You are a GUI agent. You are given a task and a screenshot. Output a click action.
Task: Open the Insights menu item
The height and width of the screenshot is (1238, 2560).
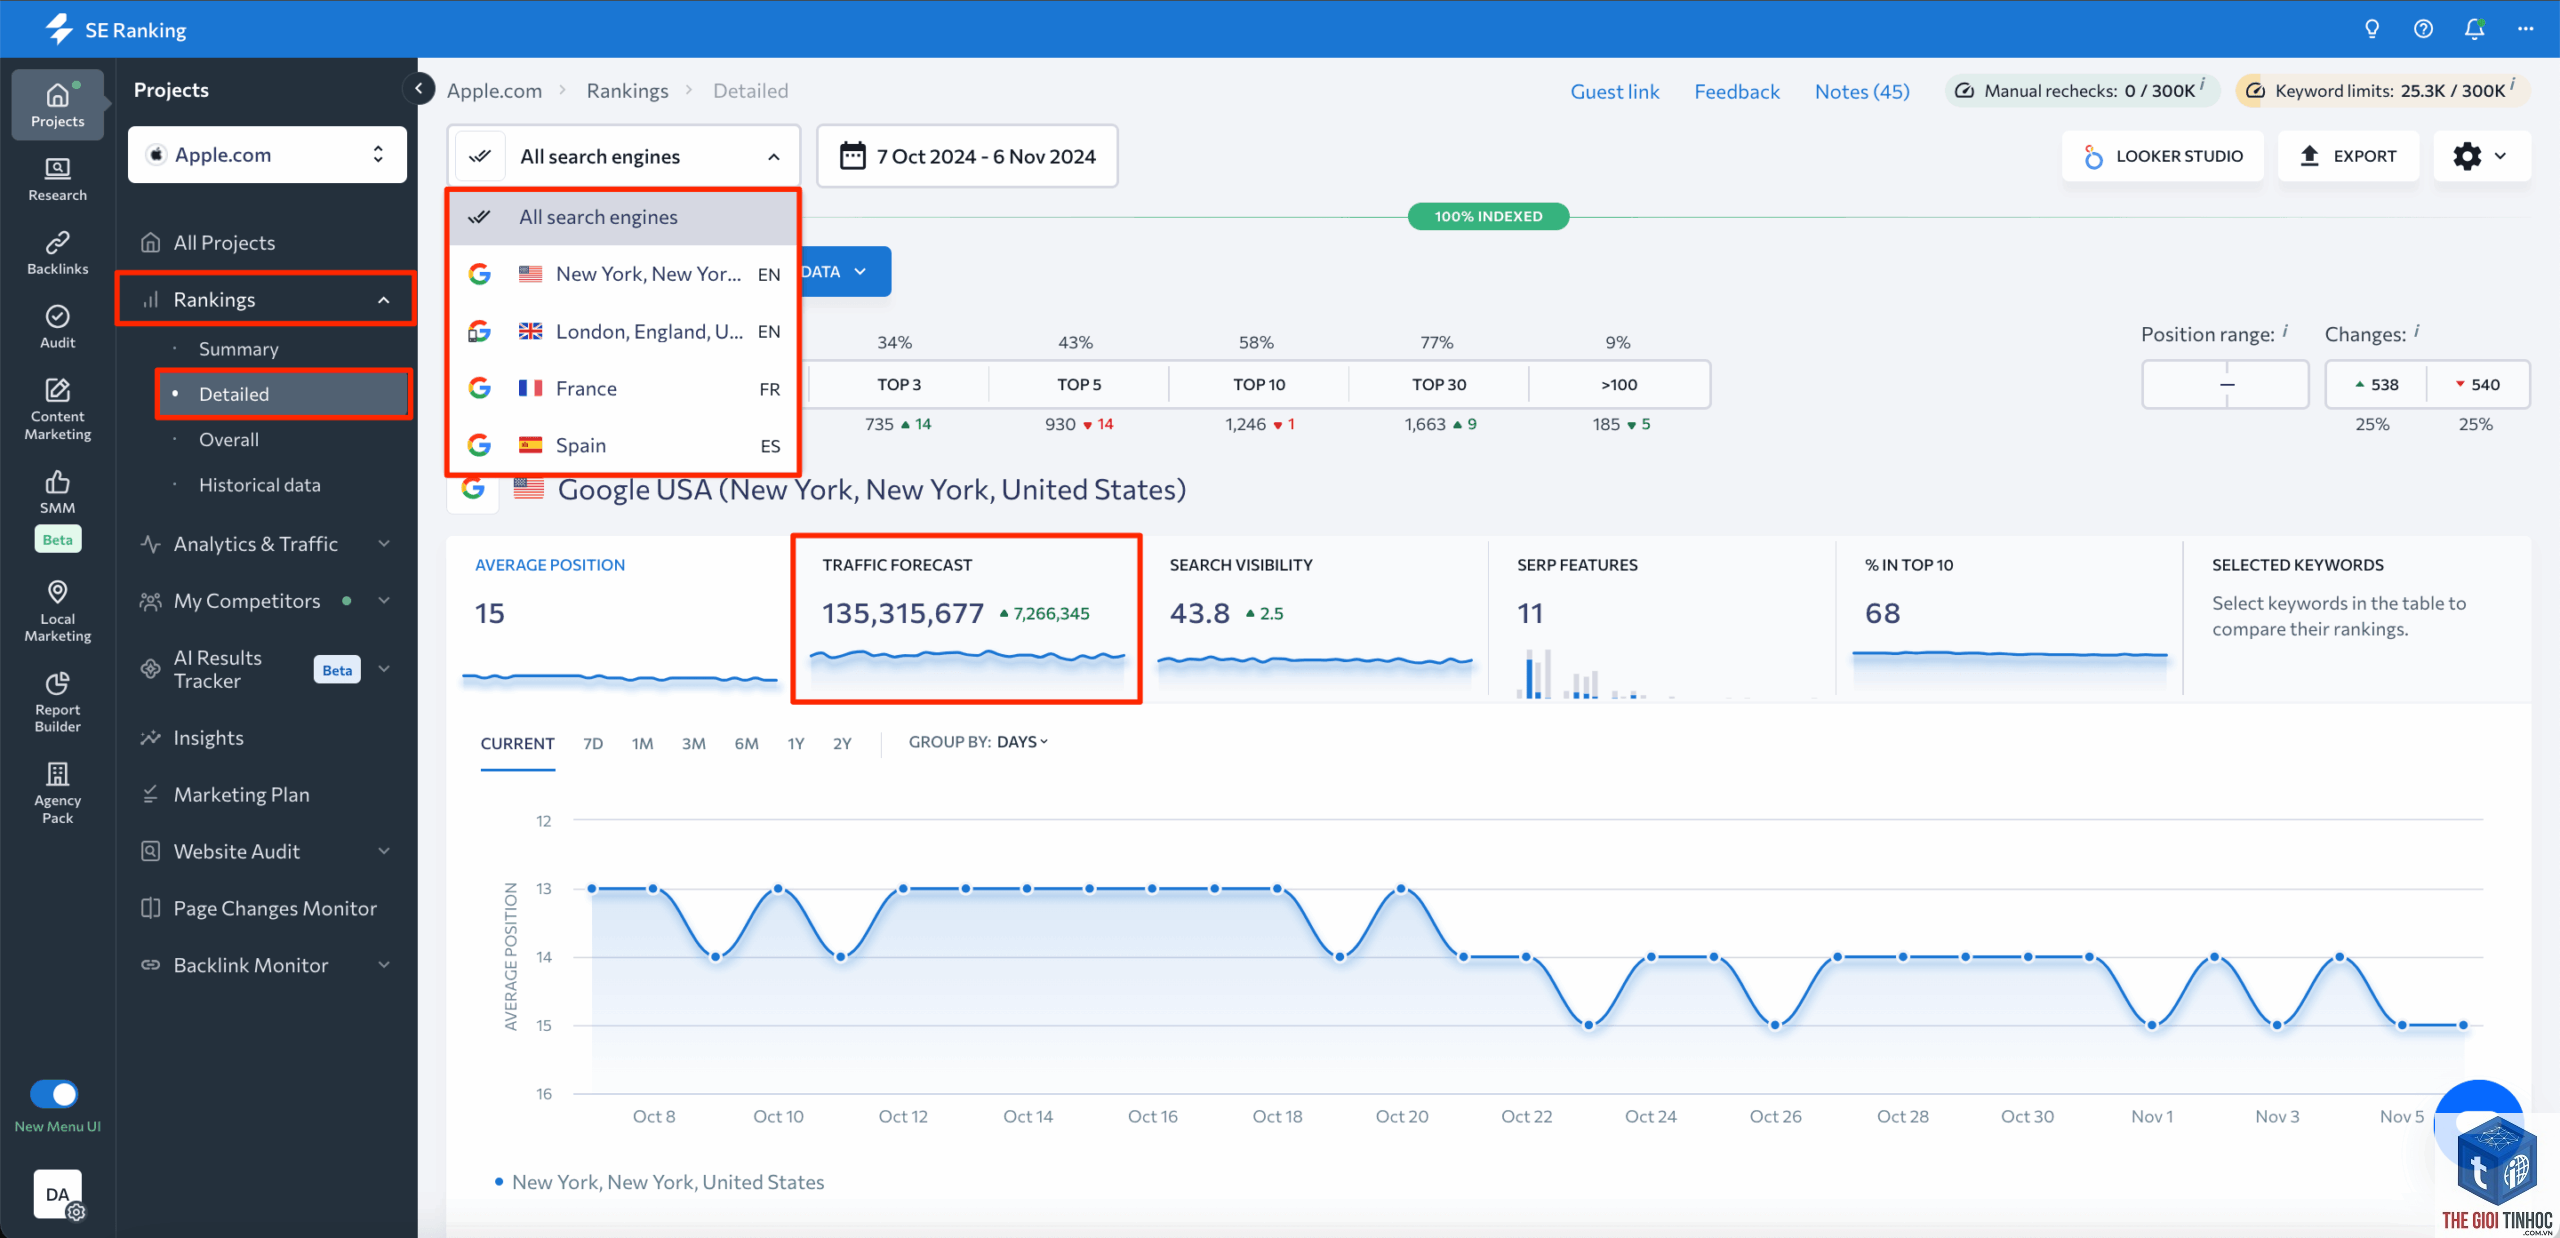(x=208, y=738)
